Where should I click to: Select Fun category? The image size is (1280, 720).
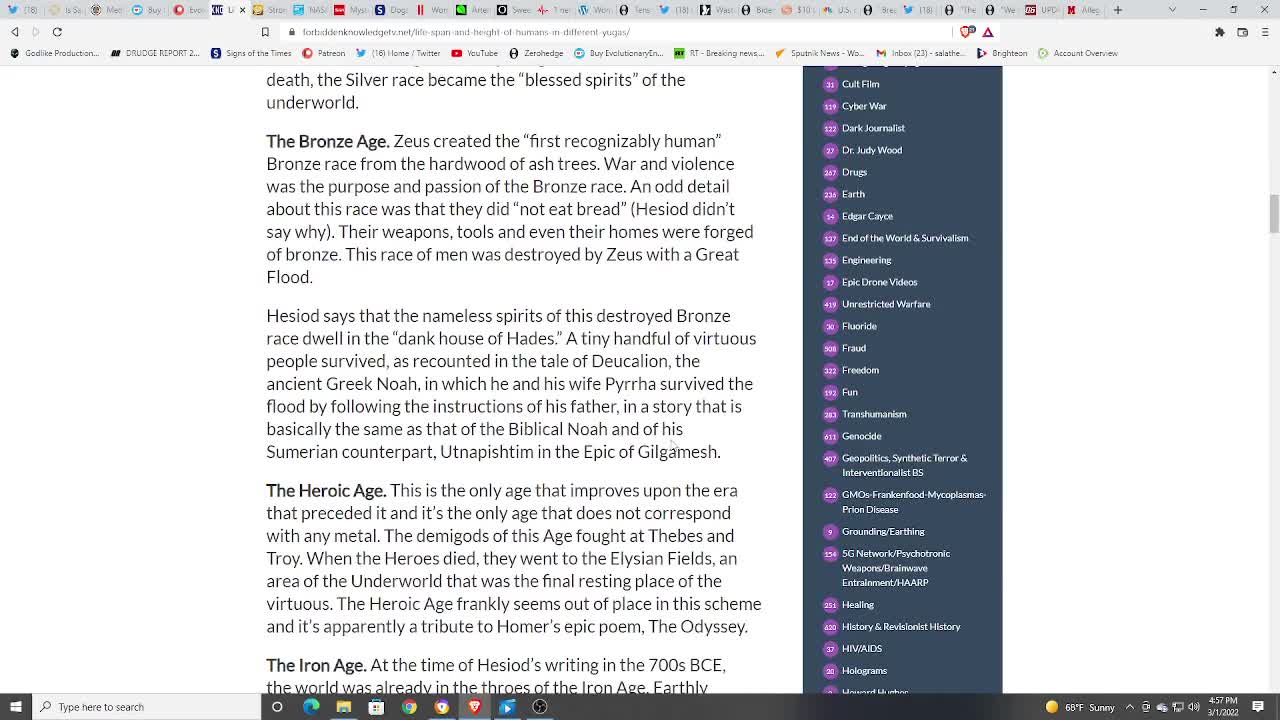[850, 392]
